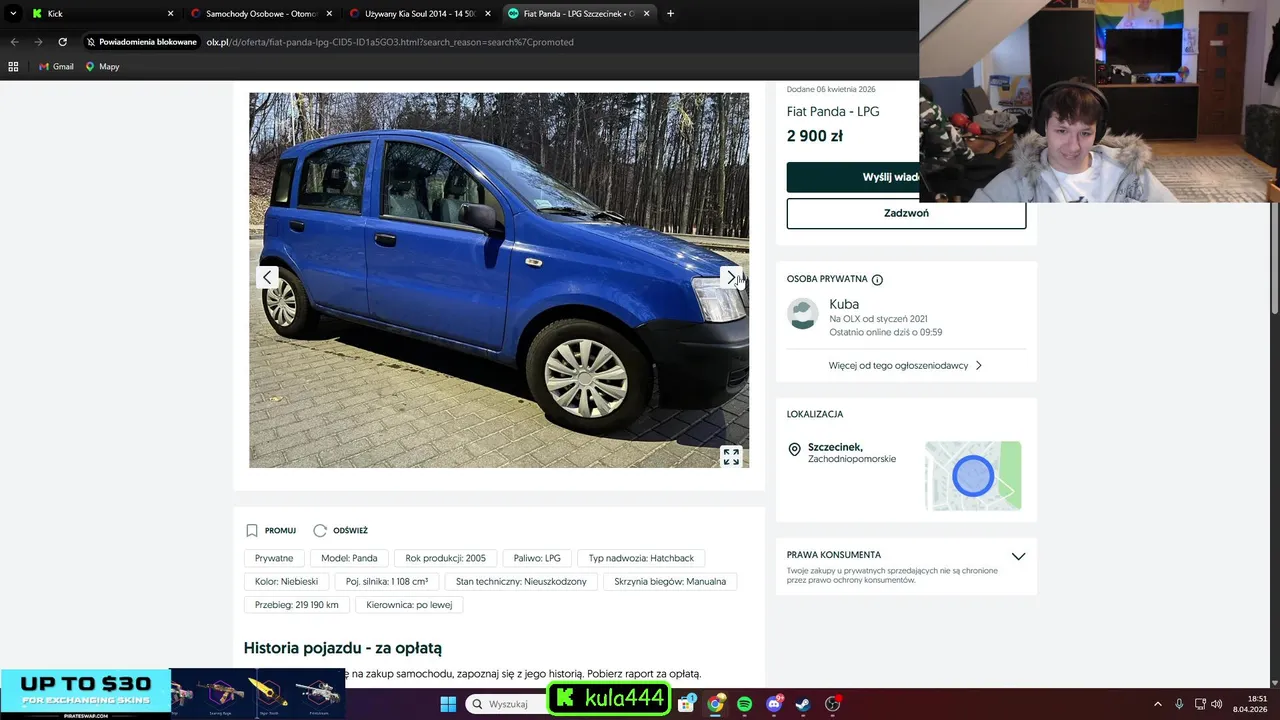This screenshot has width=1280, height=720.
Task: Click the location pin icon by Szczecinek
Action: pyautogui.click(x=795, y=450)
